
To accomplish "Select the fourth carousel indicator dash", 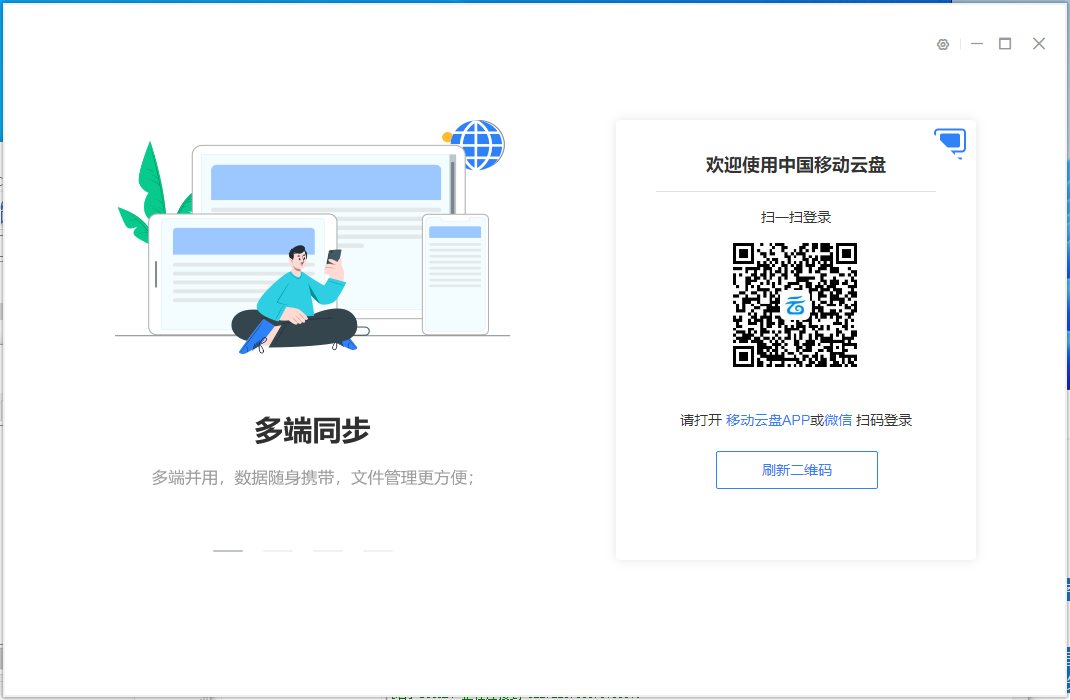I will (378, 551).
